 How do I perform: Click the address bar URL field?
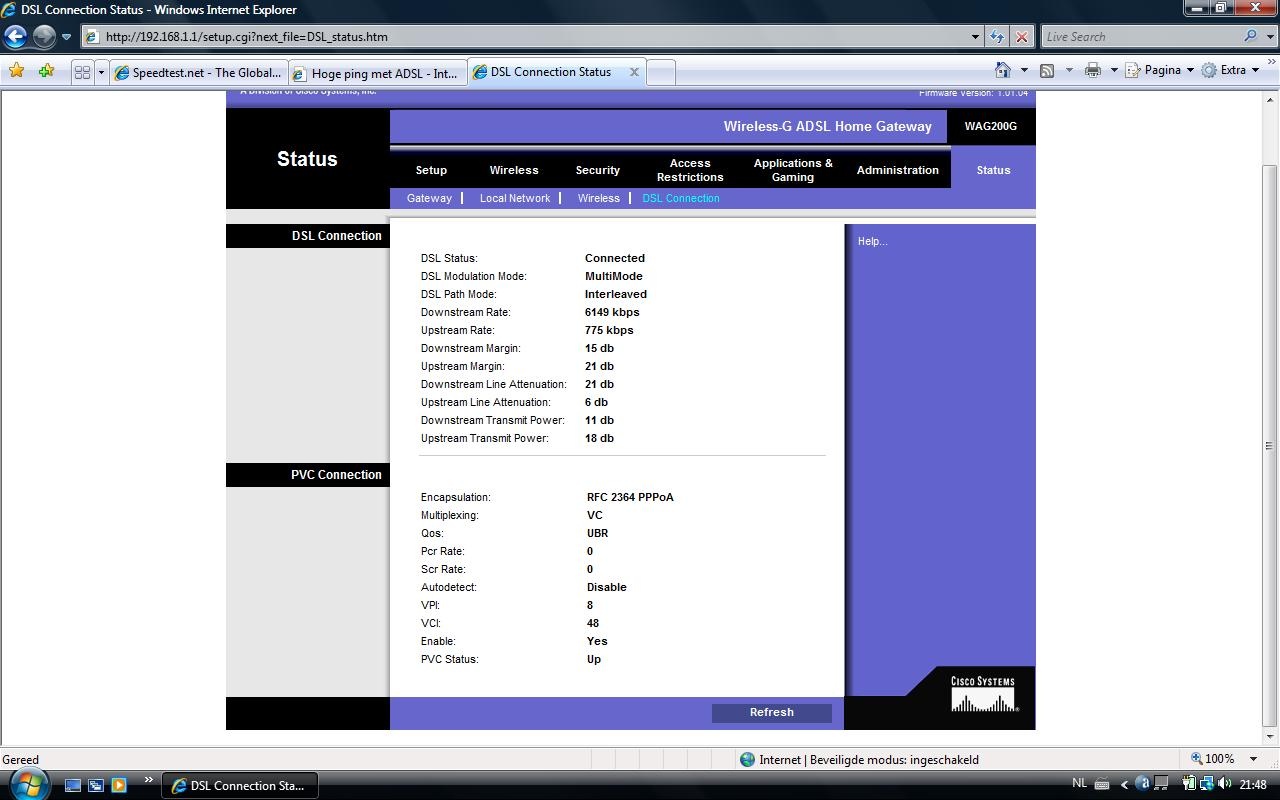coord(525,37)
